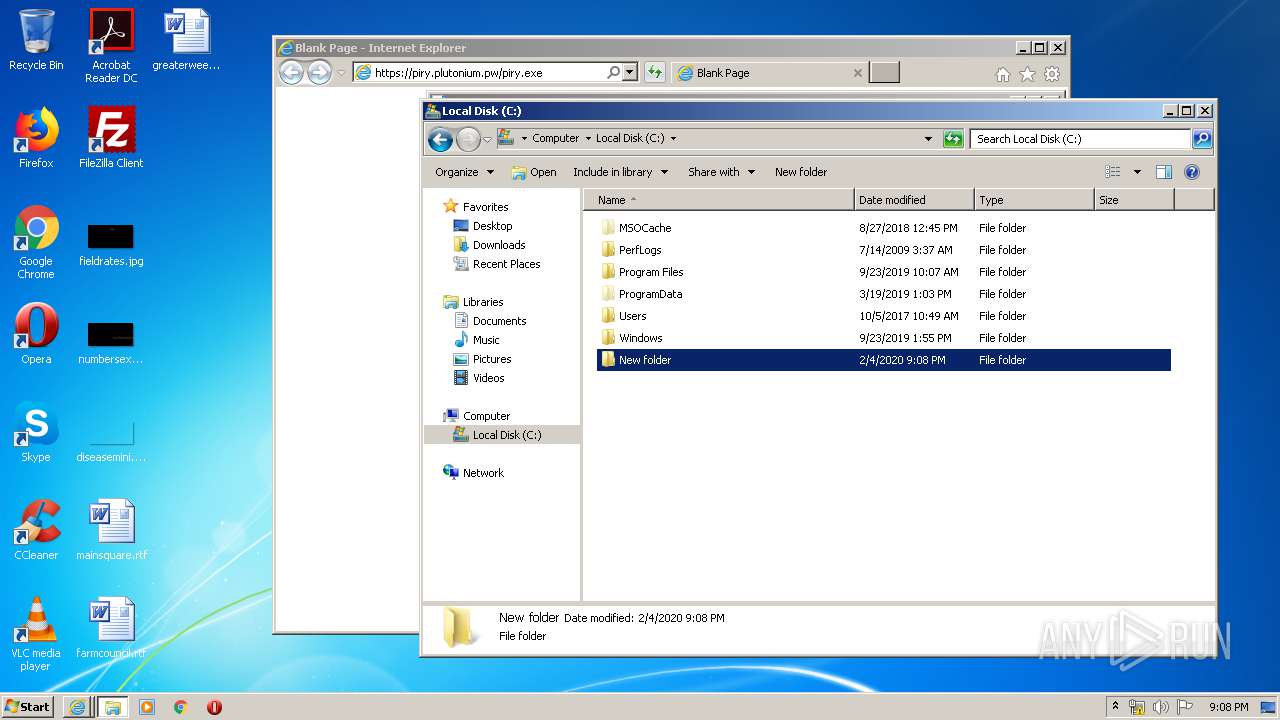Show hidden icons in system tray

(1116, 707)
